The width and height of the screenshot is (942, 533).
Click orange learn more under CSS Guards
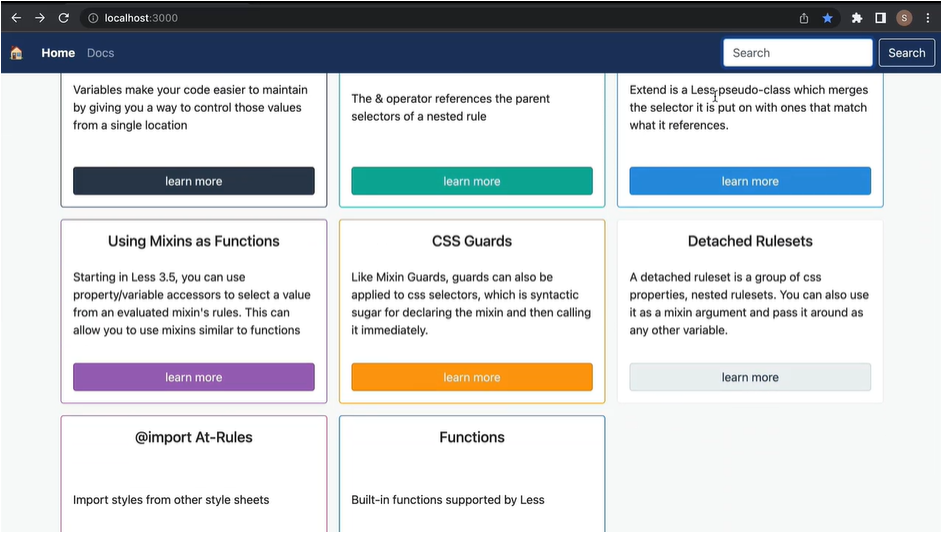point(472,377)
